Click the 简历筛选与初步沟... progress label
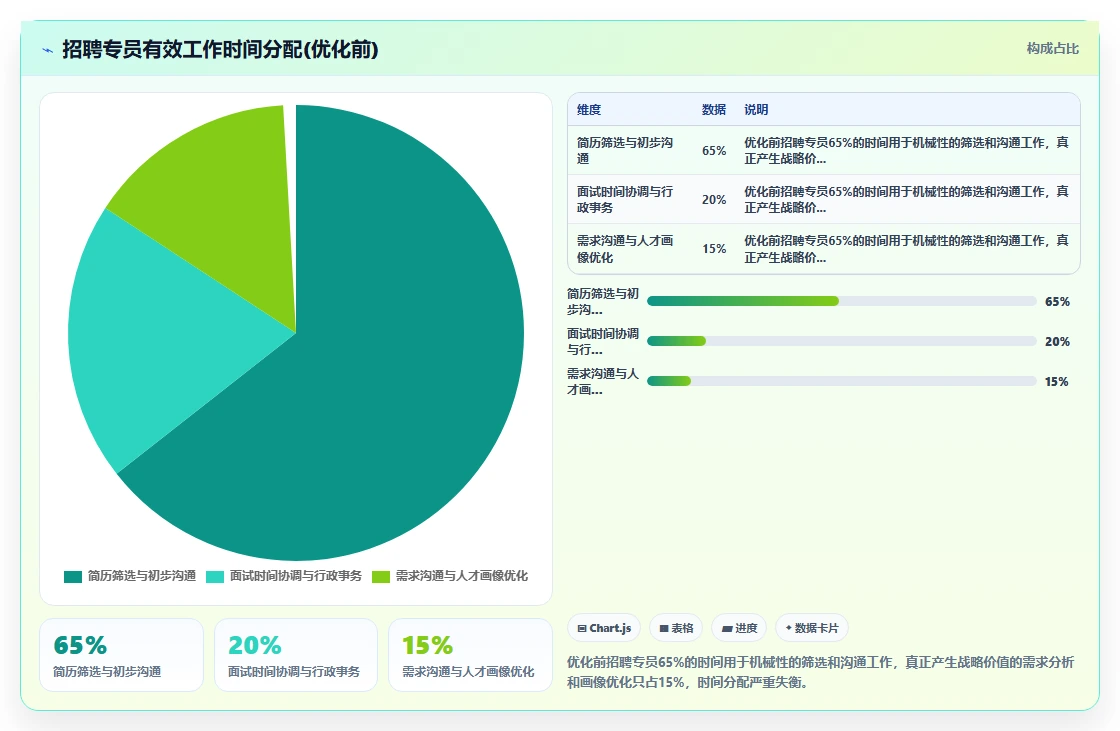The image size is (1120, 731). [x=603, y=302]
